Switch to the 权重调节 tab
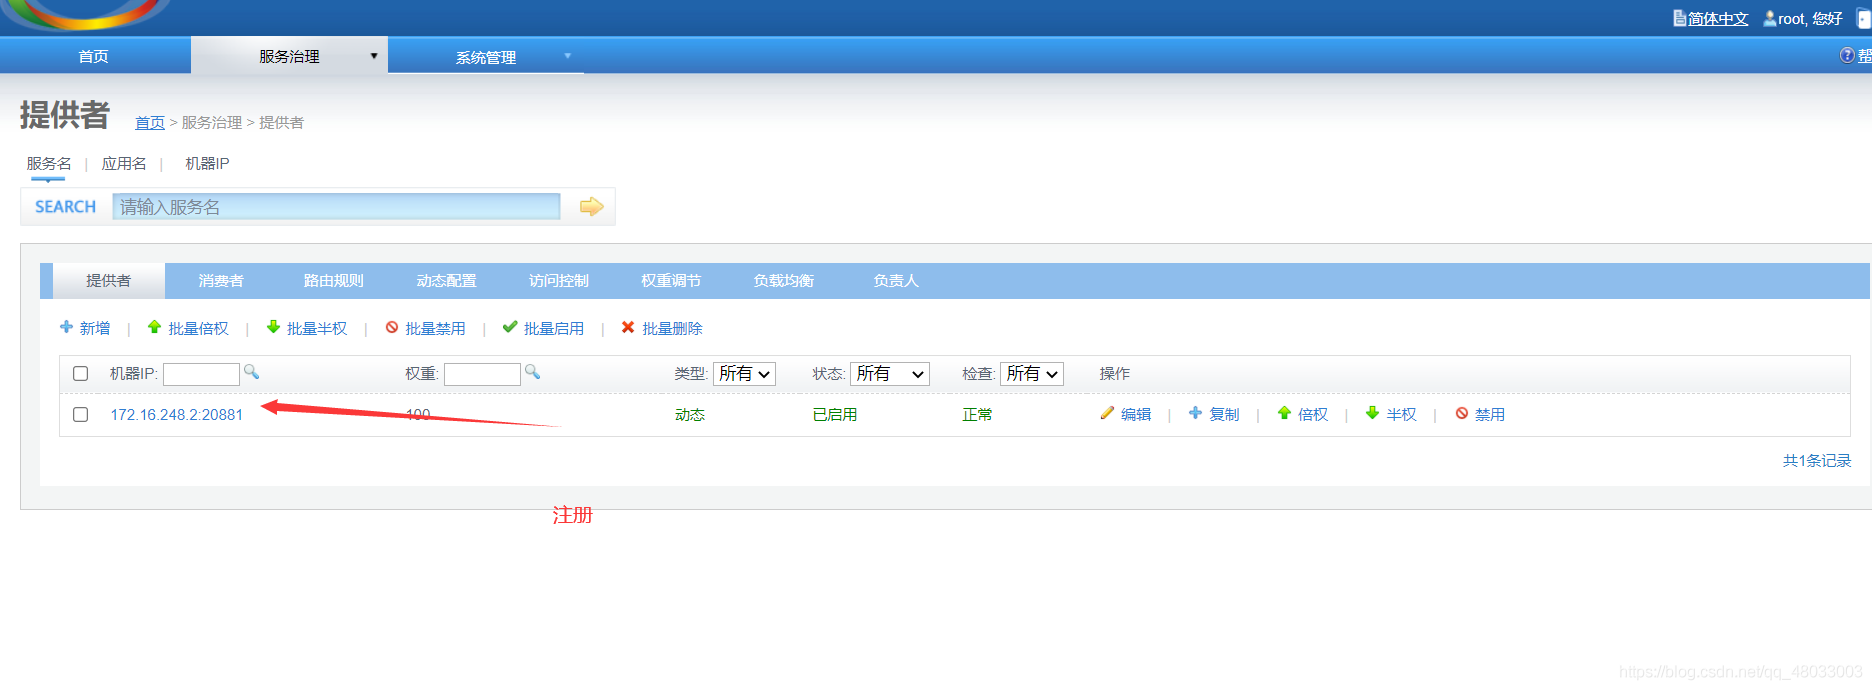The height and width of the screenshot is (690, 1872). (x=671, y=281)
